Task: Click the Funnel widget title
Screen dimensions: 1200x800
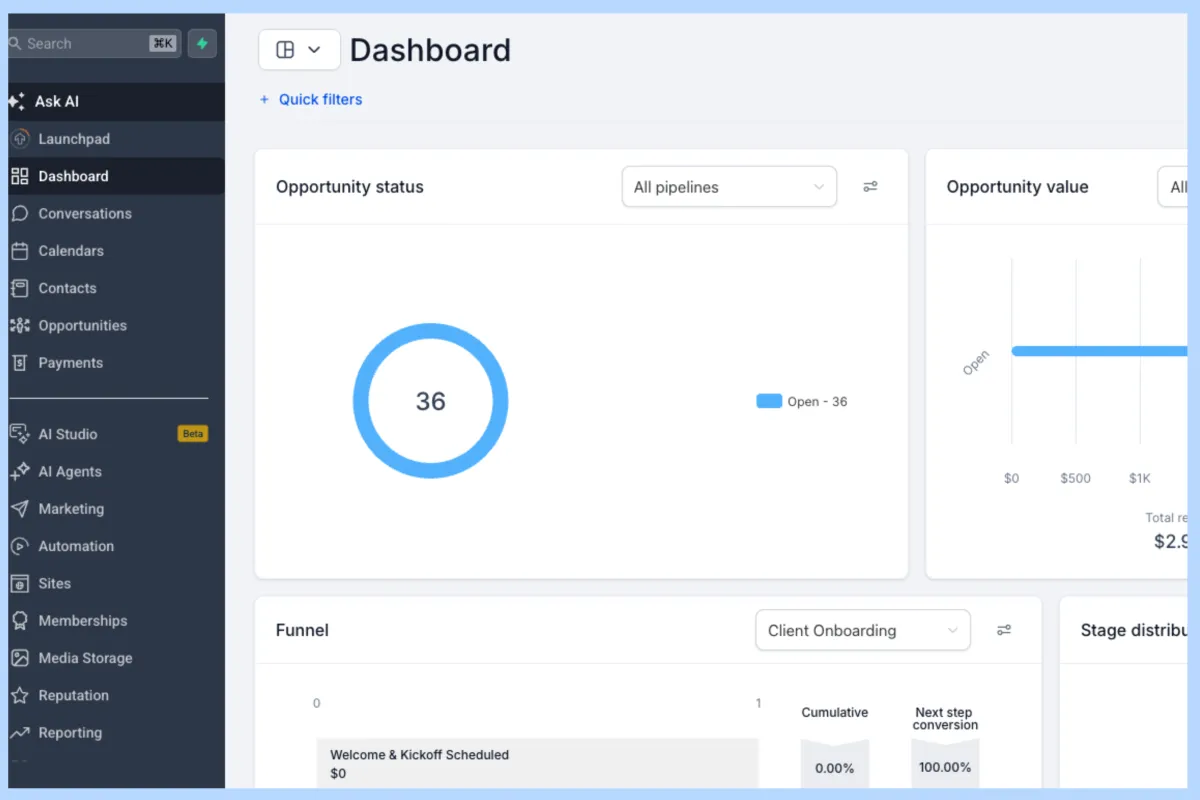Action: [302, 630]
